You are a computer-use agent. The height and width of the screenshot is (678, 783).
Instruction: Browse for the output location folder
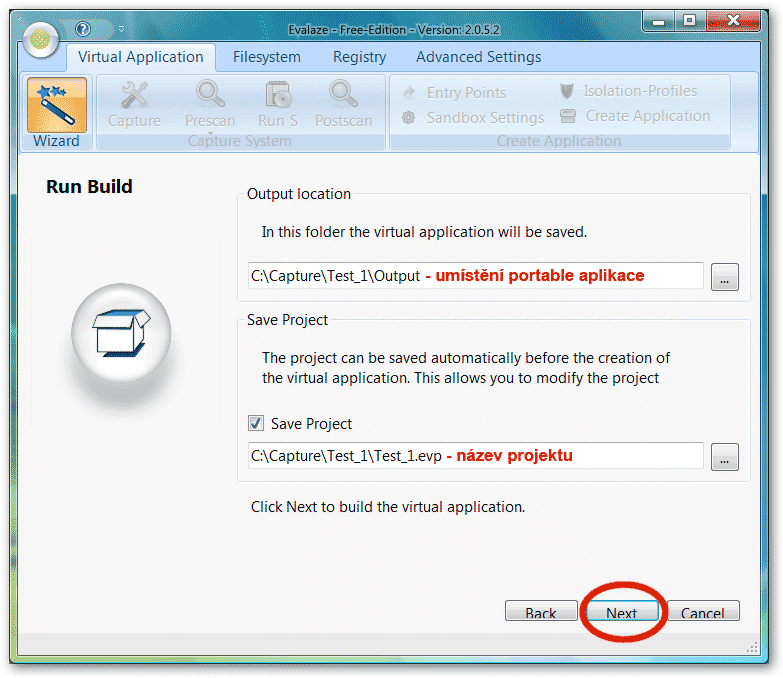pyautogui.click(x=725, y=277)
